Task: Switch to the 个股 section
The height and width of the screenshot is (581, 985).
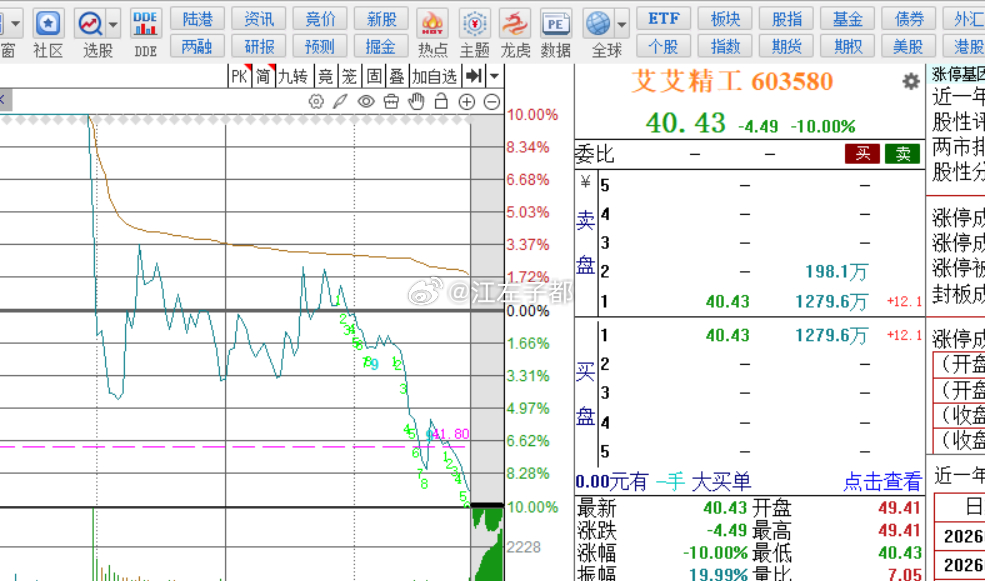Action: click(663, 46)
